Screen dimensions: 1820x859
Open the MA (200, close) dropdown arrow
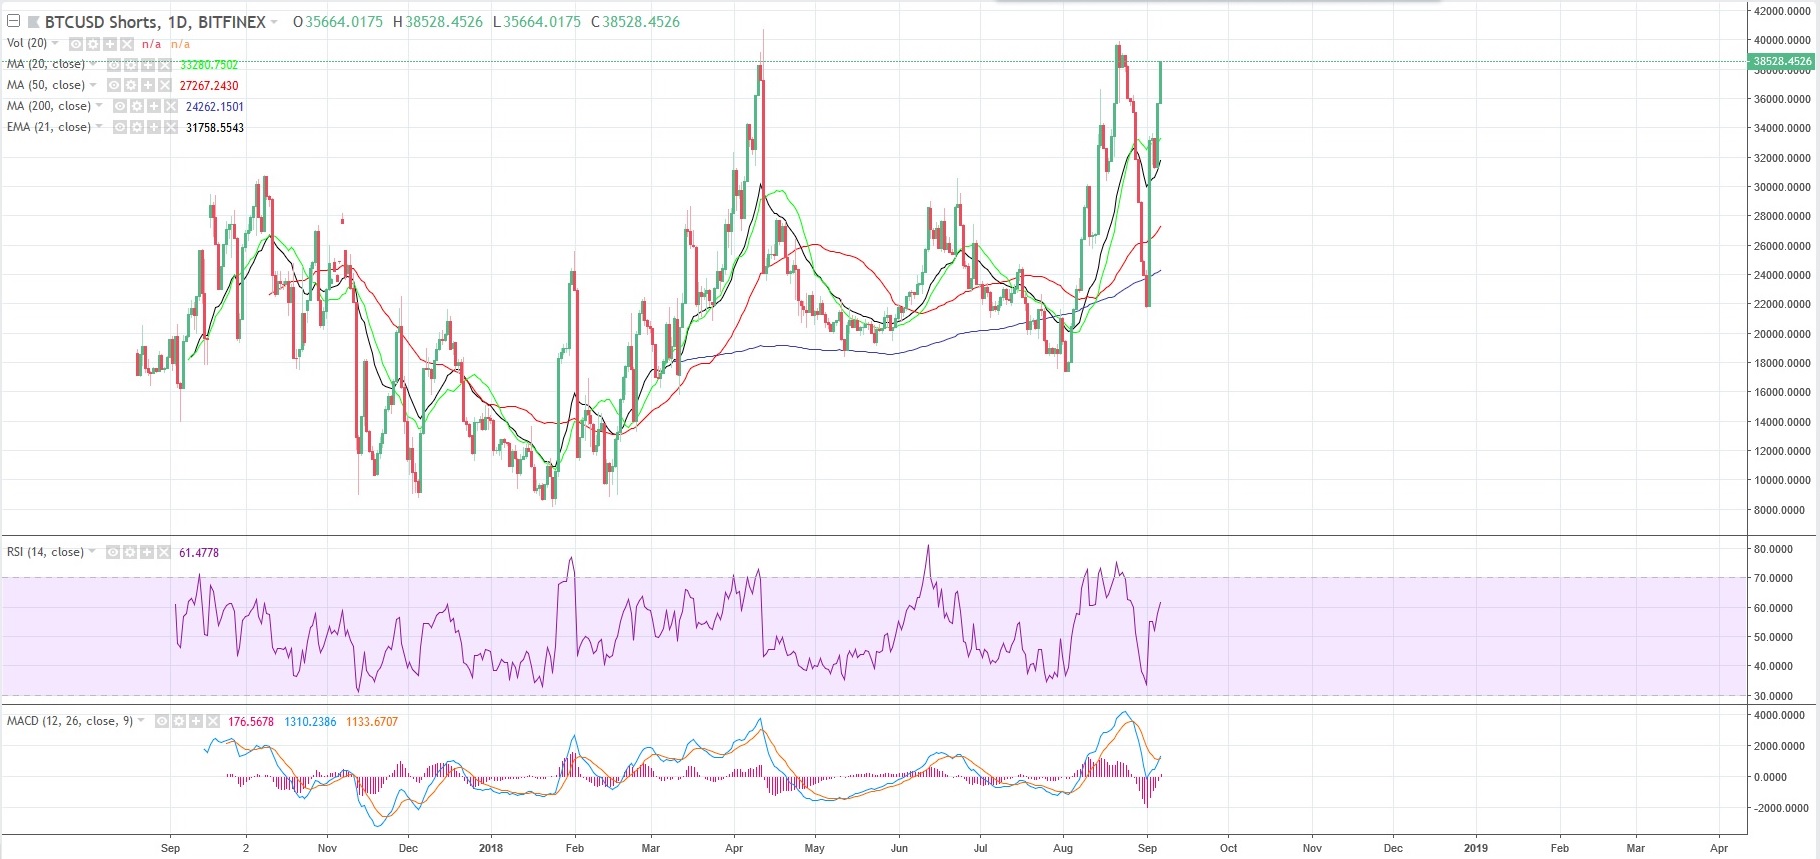(x=99, y=105)
